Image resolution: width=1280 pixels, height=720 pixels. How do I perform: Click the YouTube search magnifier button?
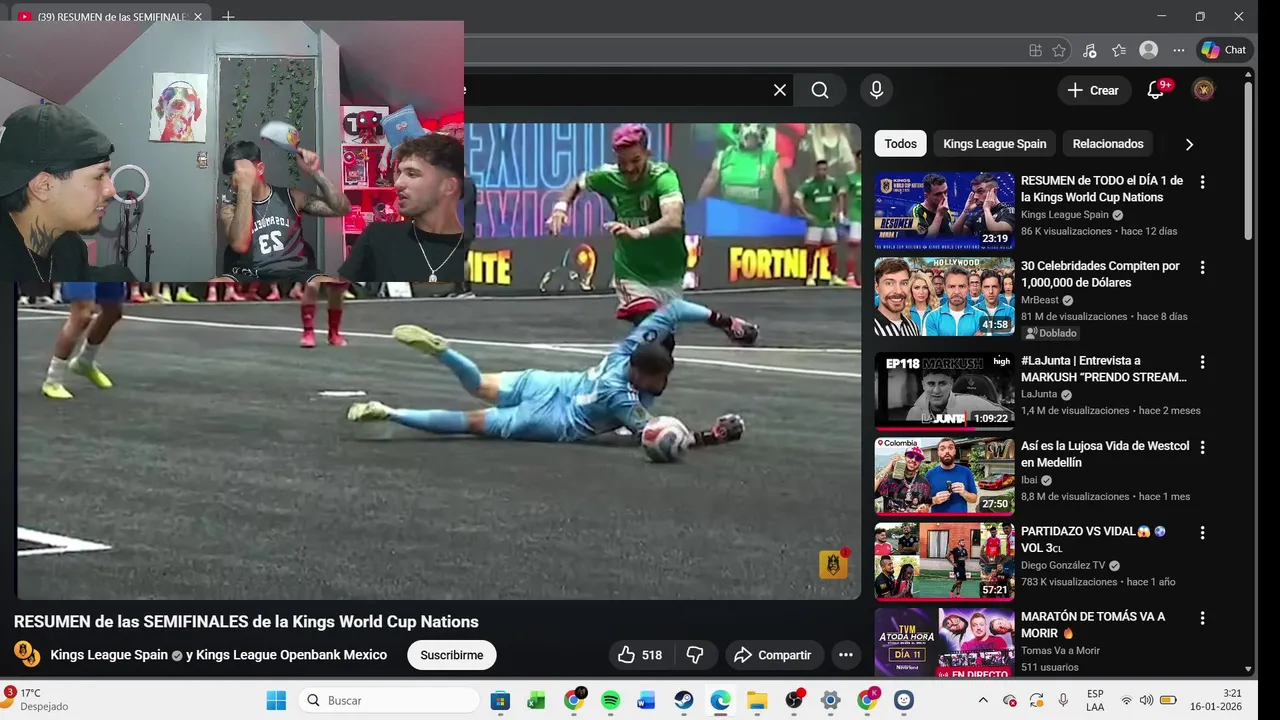820,90
